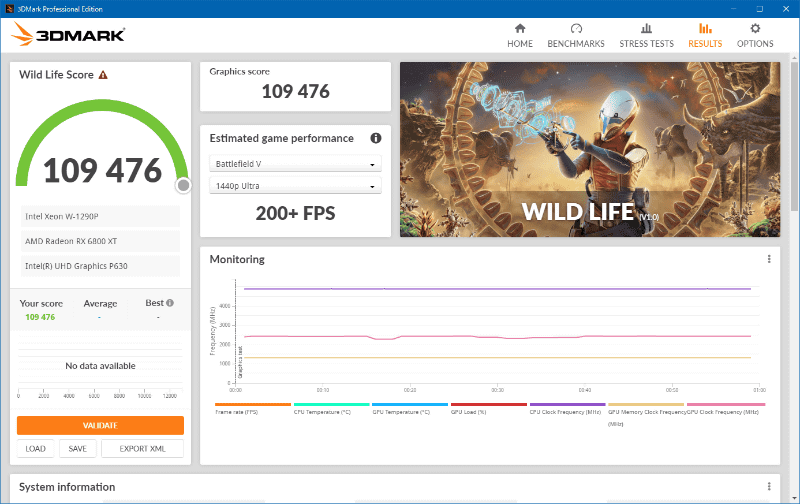Screen dimensions: 800x504
Task: Open the Battlefield V game dropdown
Action: (295, 164)
